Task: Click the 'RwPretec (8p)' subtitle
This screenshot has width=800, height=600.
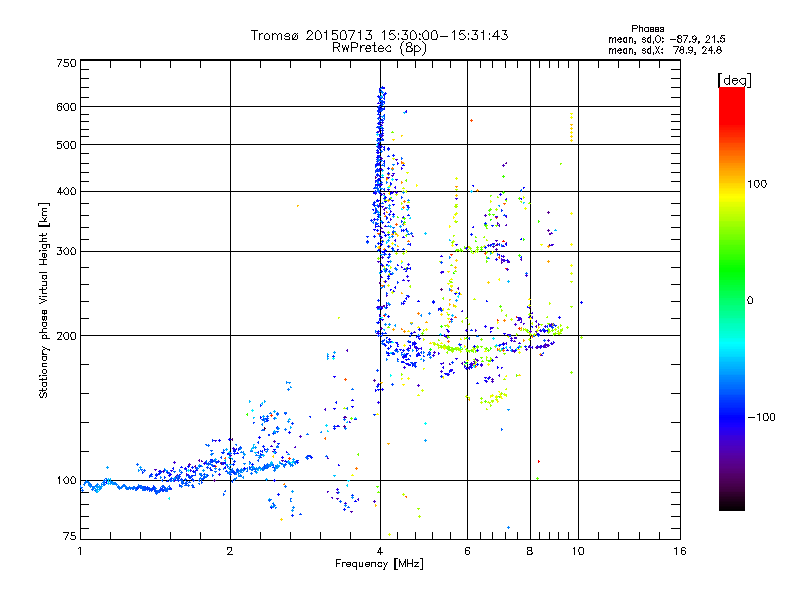Action: [x=379, y=48]
